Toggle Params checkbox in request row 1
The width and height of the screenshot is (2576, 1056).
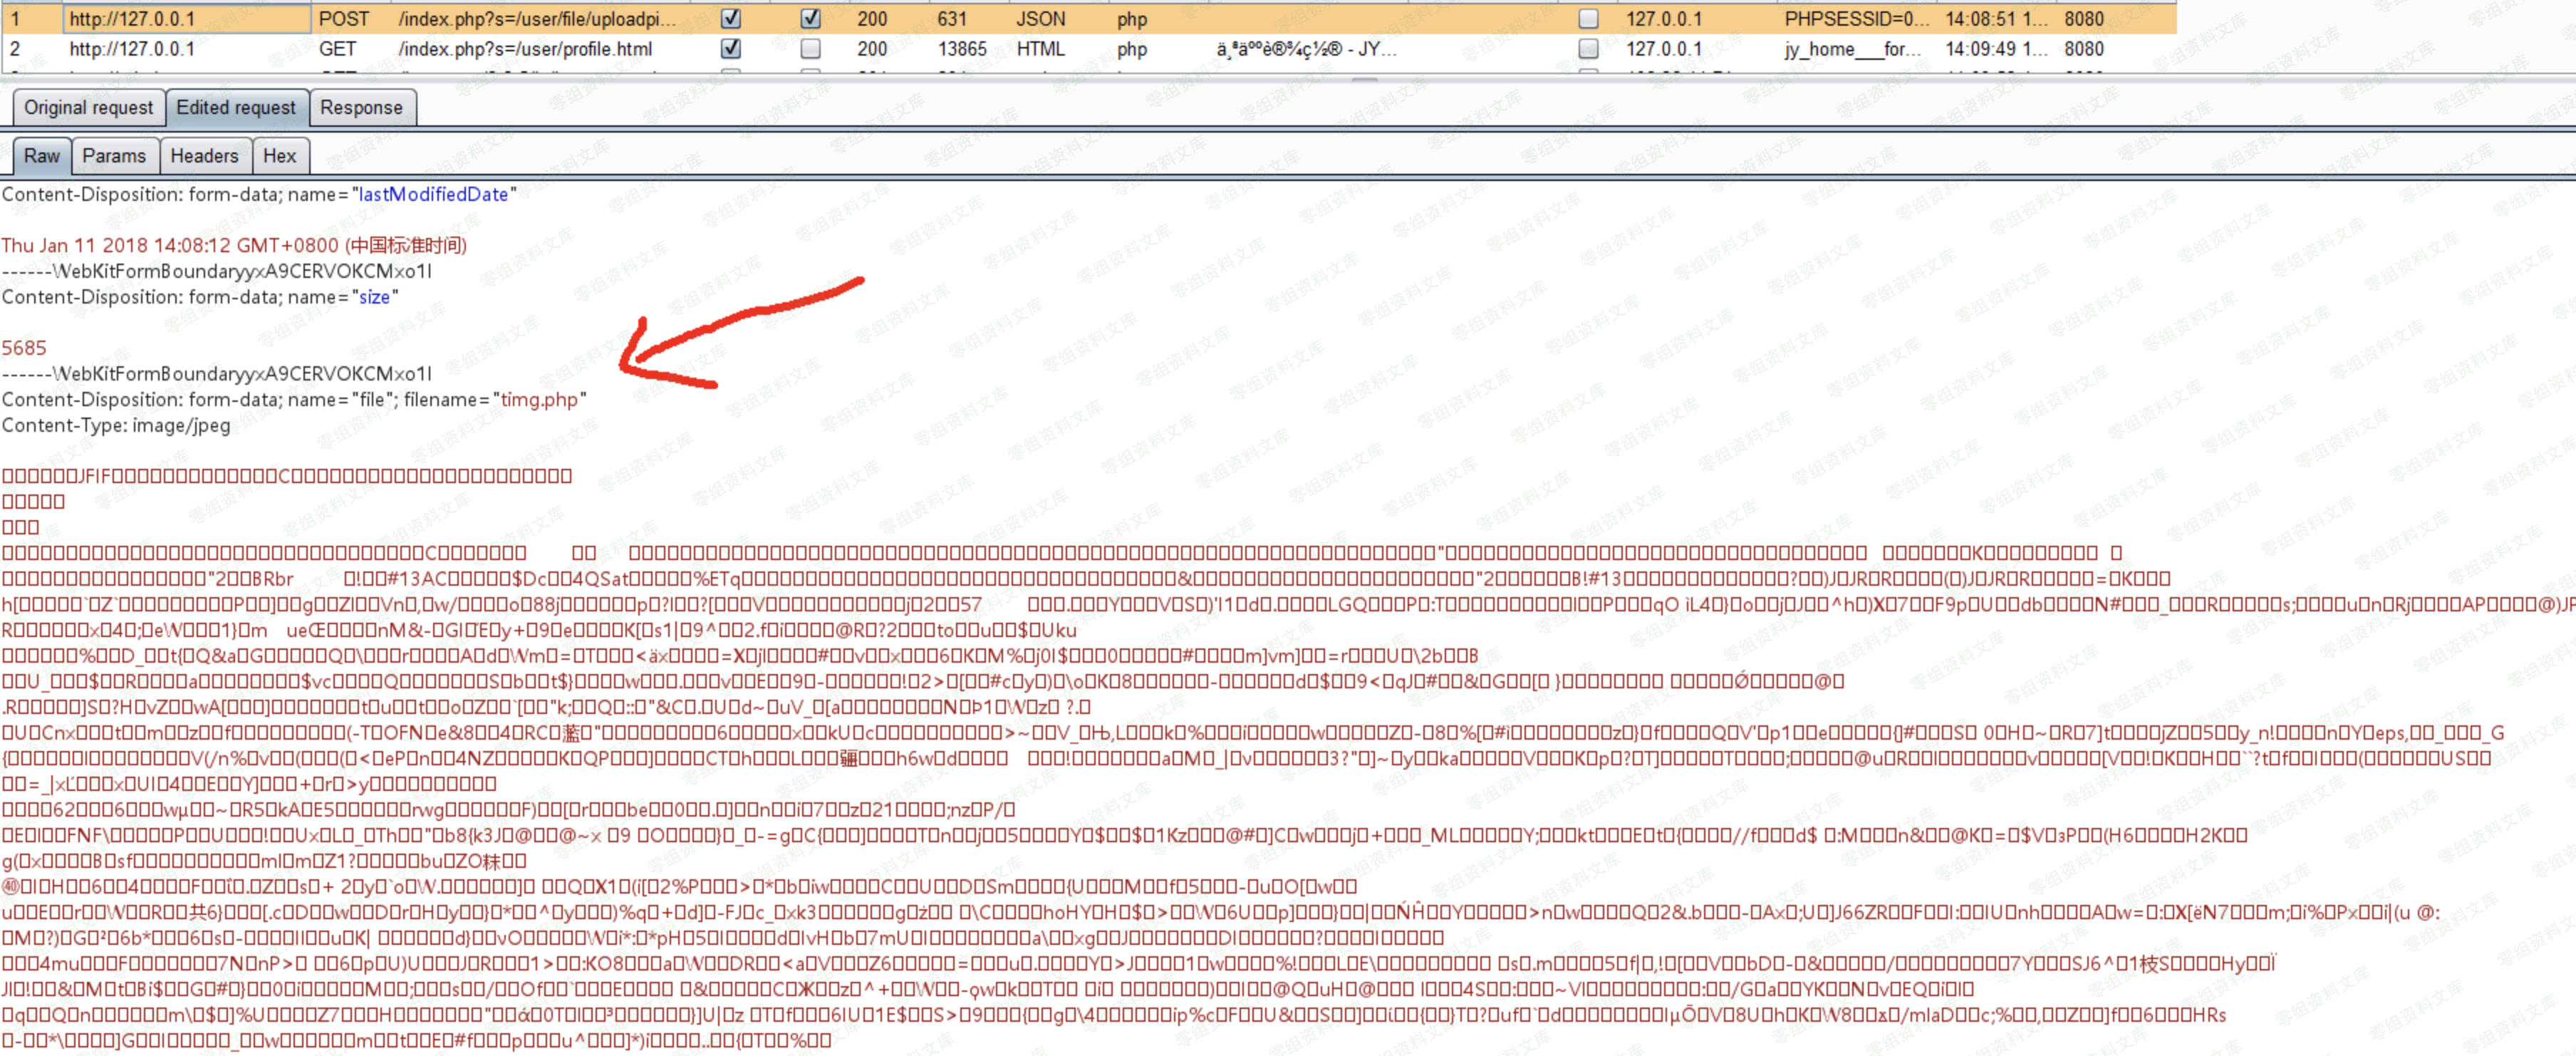tap(731, 19)
